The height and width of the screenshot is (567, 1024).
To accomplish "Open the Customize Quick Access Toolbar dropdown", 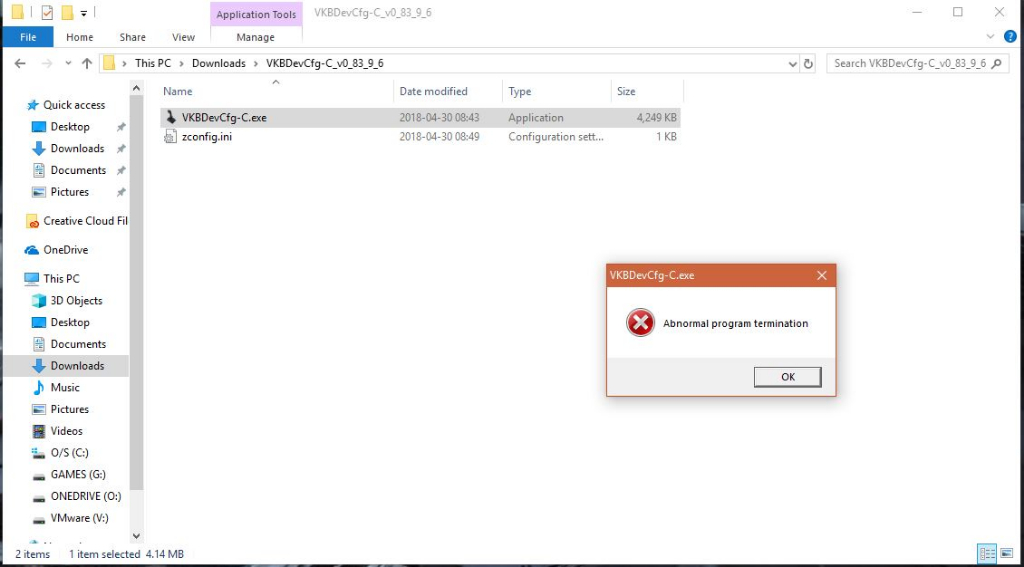I will point(84,12).
